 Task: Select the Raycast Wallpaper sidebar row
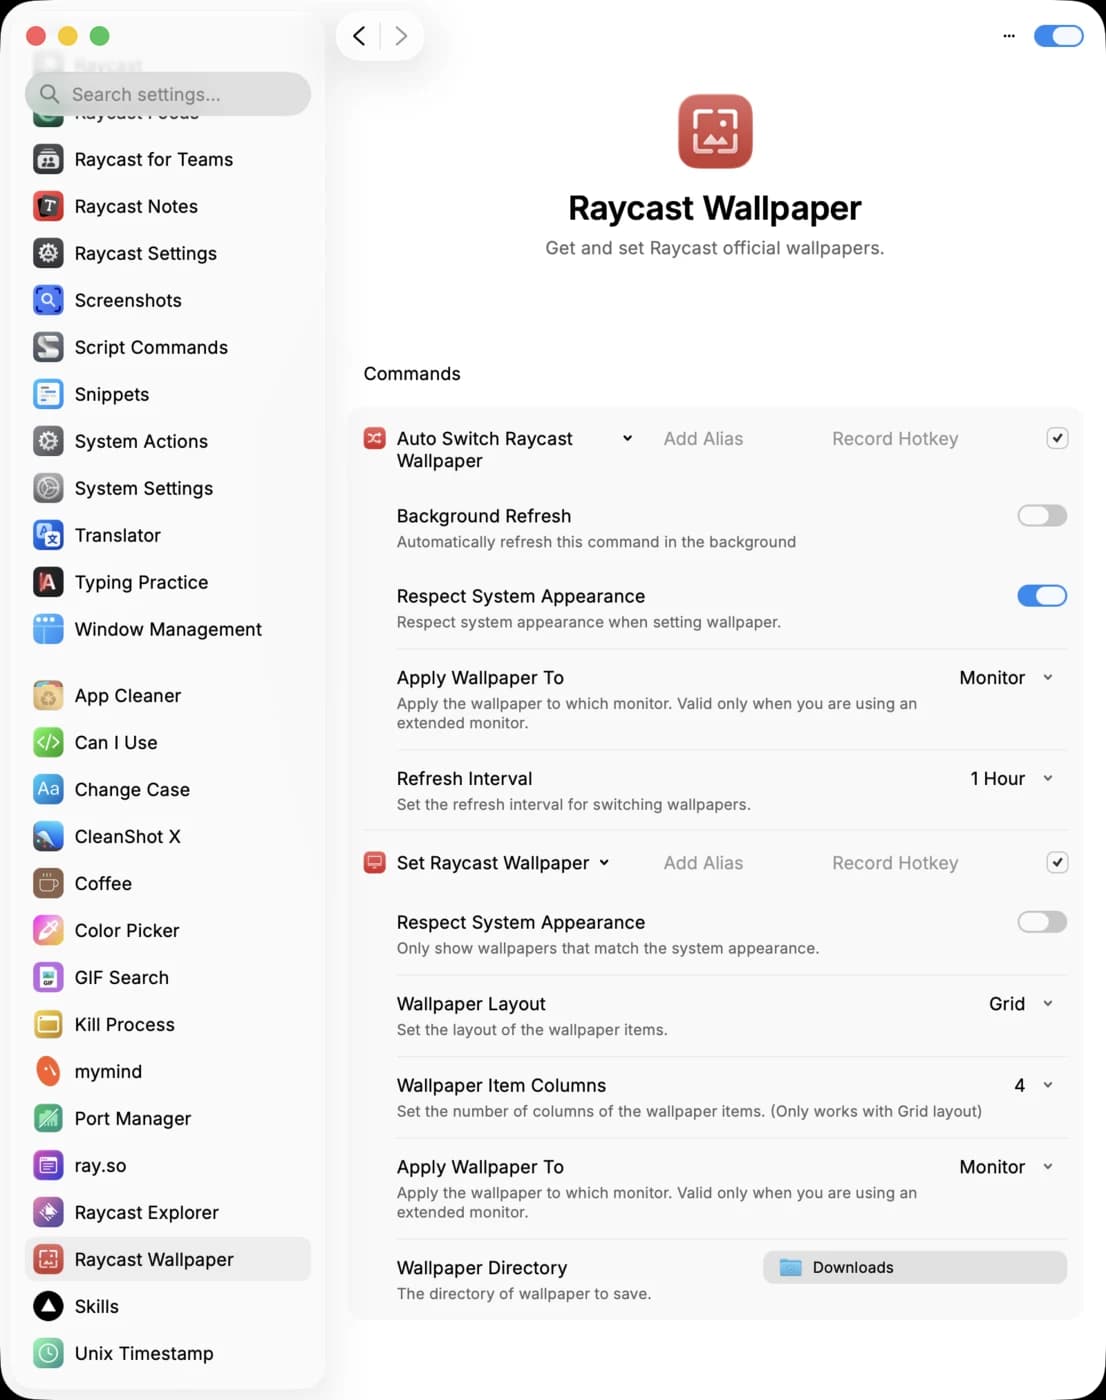(x=168, y=1259)
